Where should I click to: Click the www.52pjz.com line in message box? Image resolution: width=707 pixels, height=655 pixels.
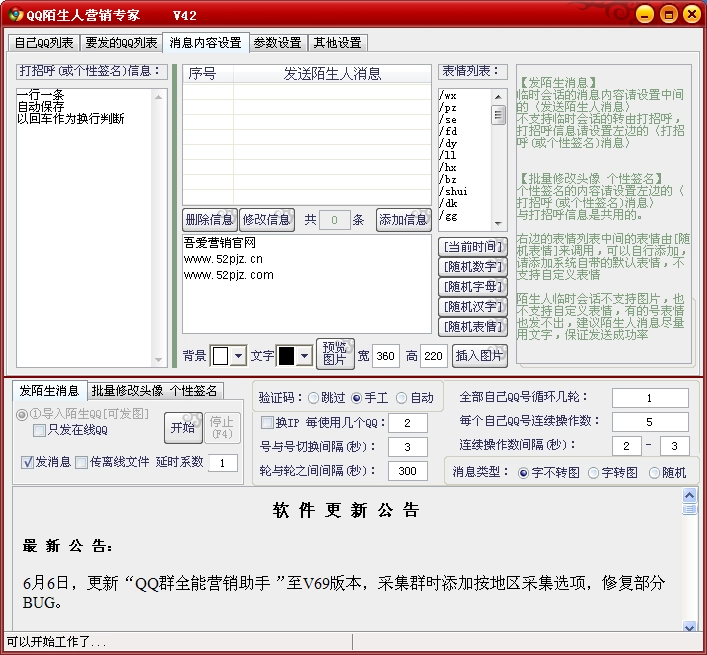tap(229, 275)
